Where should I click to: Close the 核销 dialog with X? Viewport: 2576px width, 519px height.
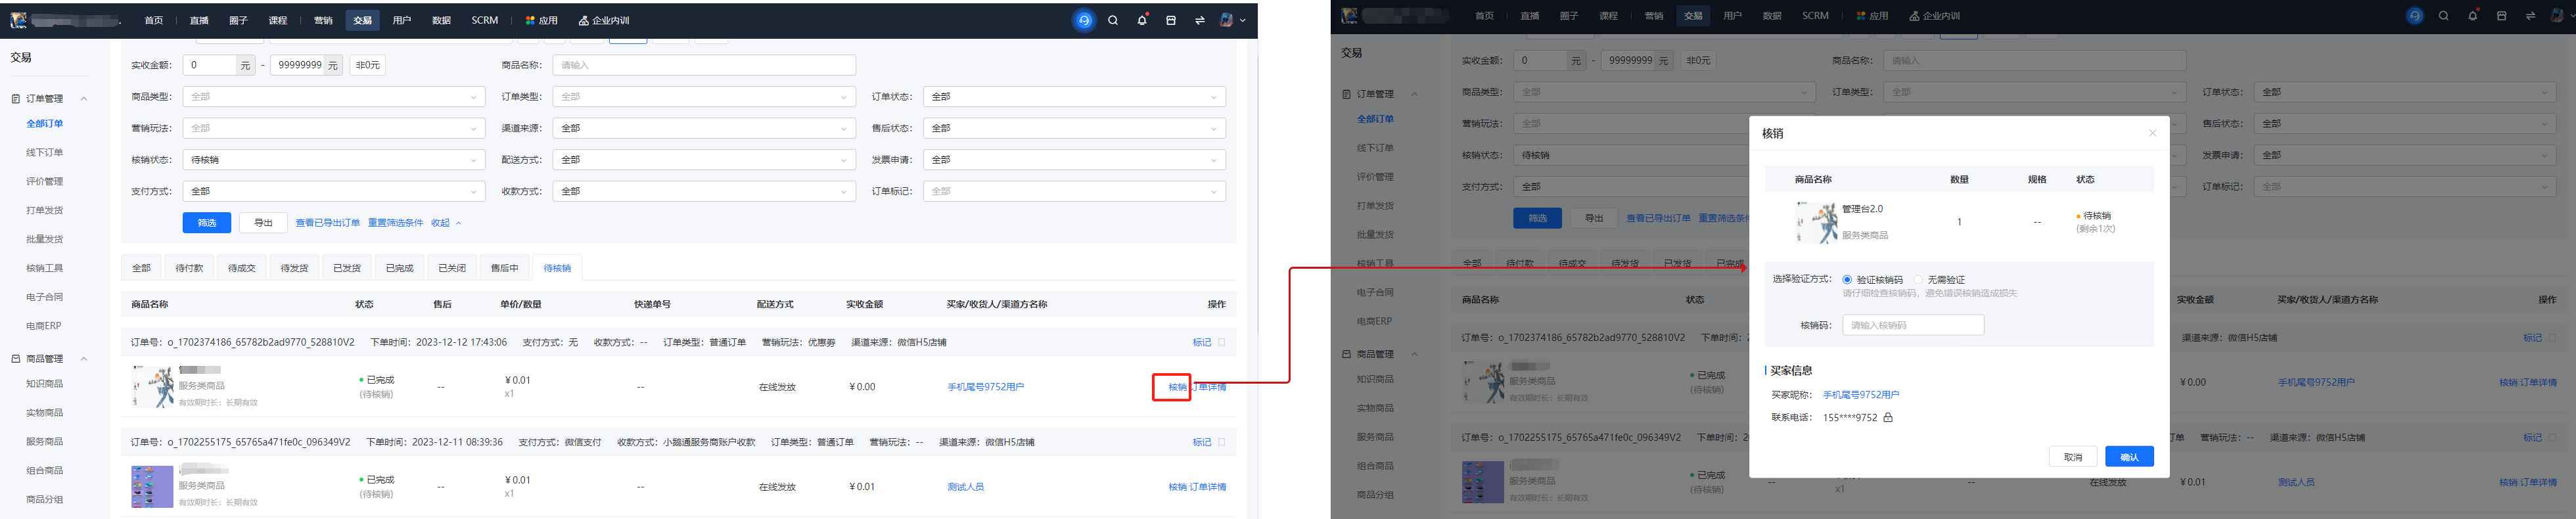coord(2153,133)
